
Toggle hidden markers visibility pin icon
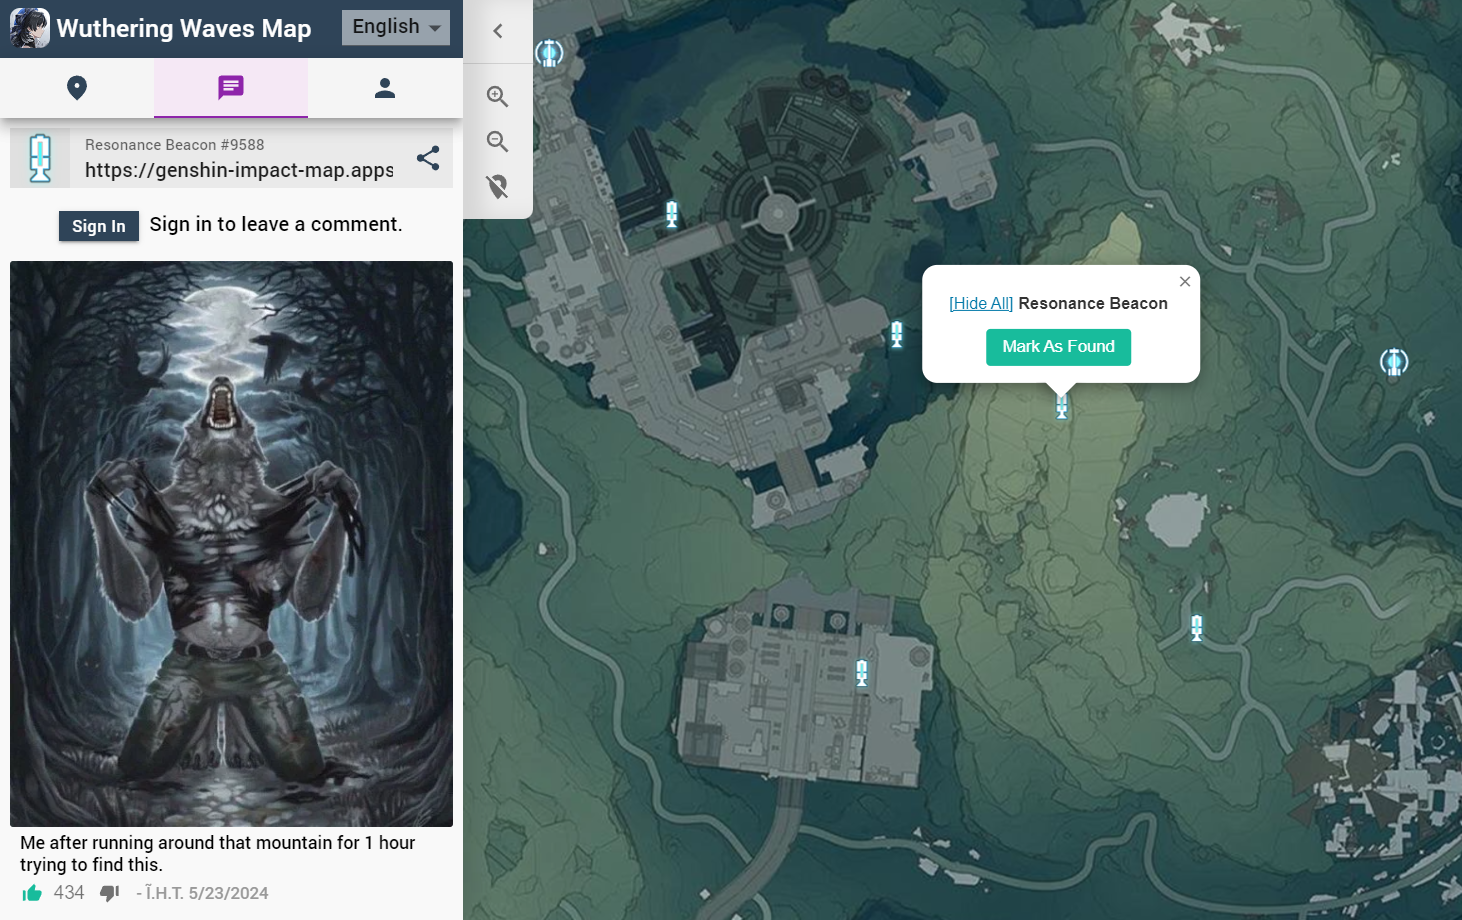point(498,187)
